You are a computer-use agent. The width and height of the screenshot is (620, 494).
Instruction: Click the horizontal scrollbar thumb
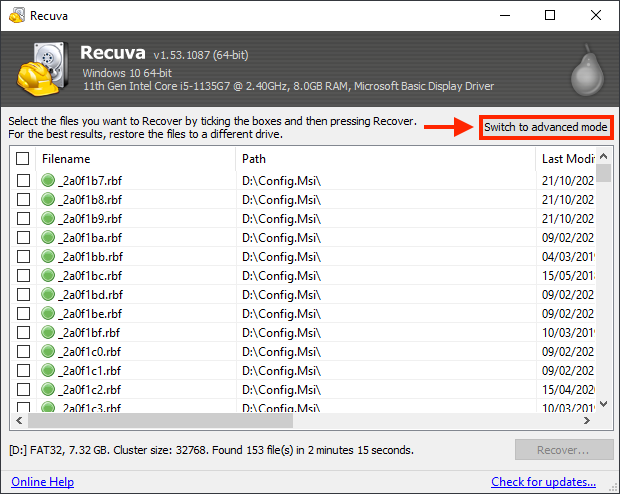pos(160,420)
